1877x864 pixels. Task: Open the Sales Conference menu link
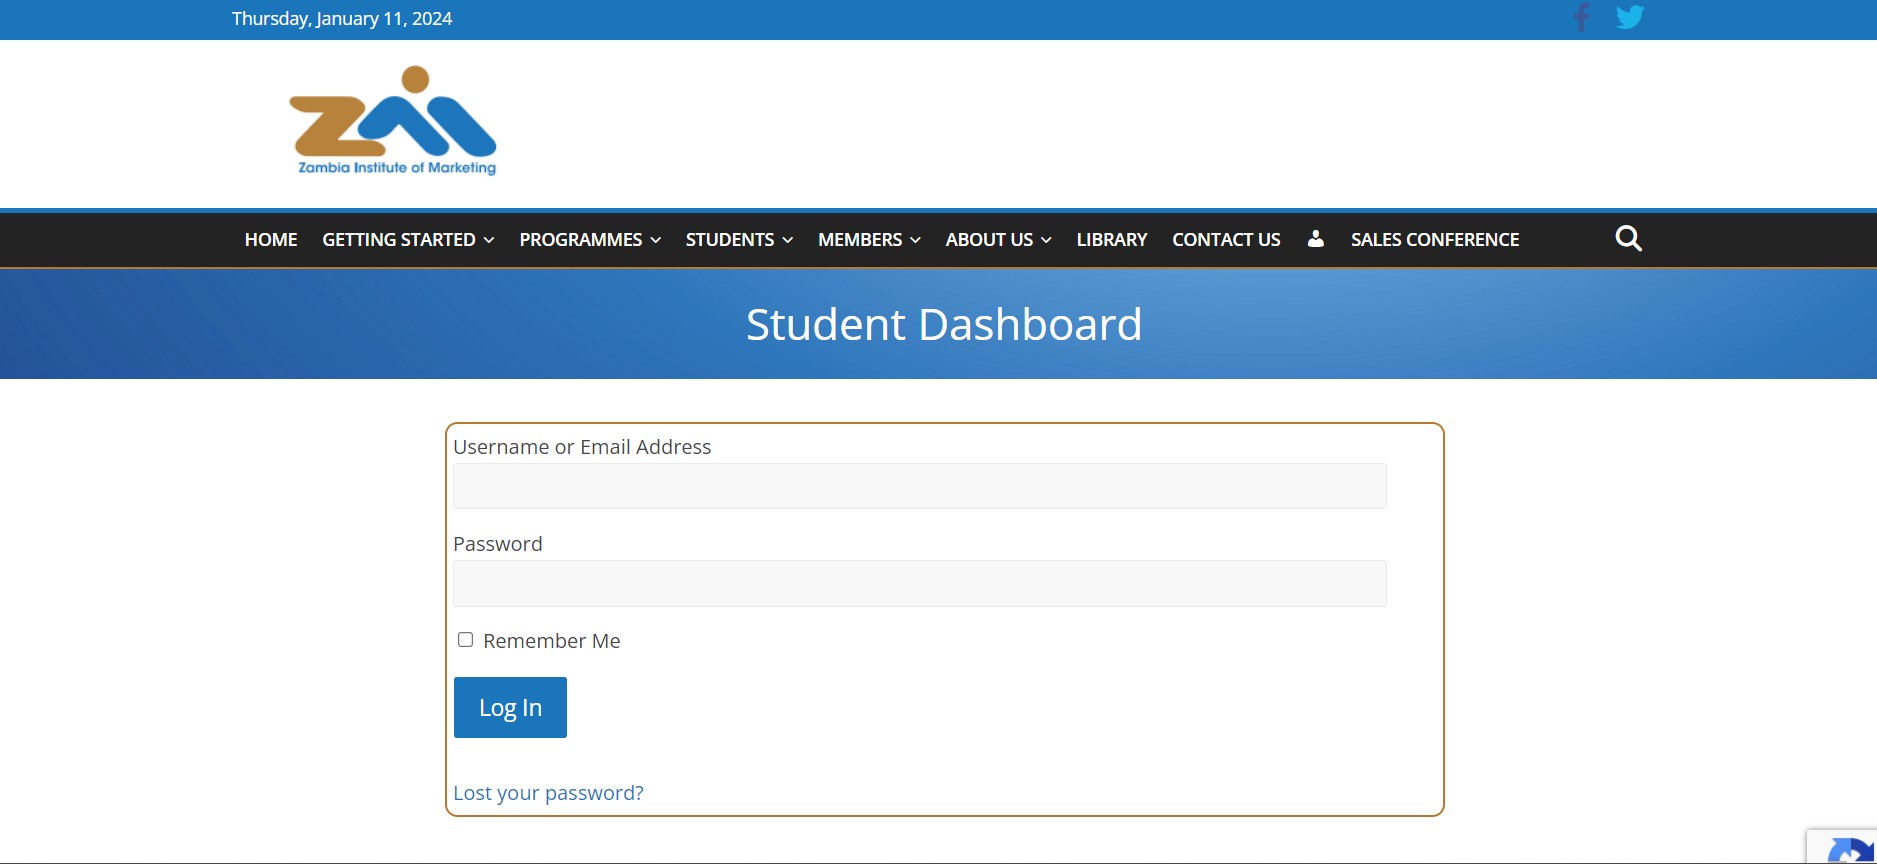(x=1434, y=240)
